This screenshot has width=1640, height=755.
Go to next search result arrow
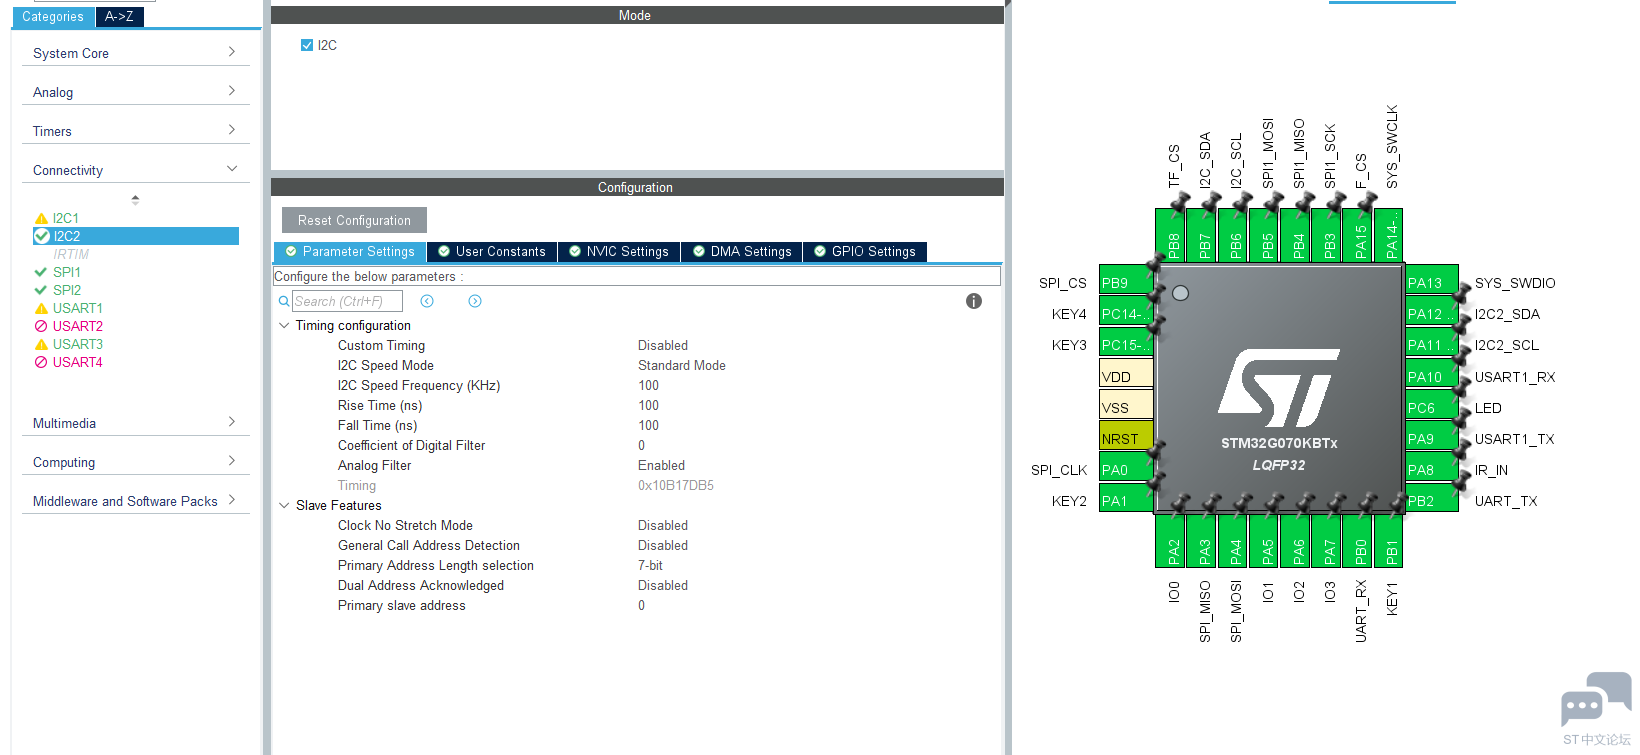pyautogui.click(x=475, y=301)
